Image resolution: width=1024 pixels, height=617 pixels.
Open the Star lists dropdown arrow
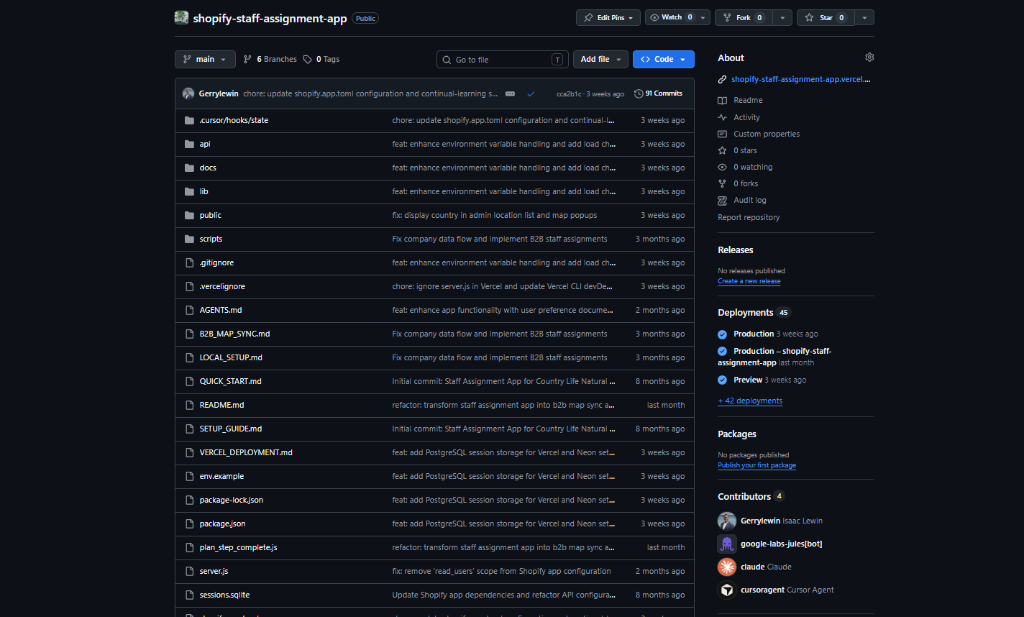coord(864,18)
